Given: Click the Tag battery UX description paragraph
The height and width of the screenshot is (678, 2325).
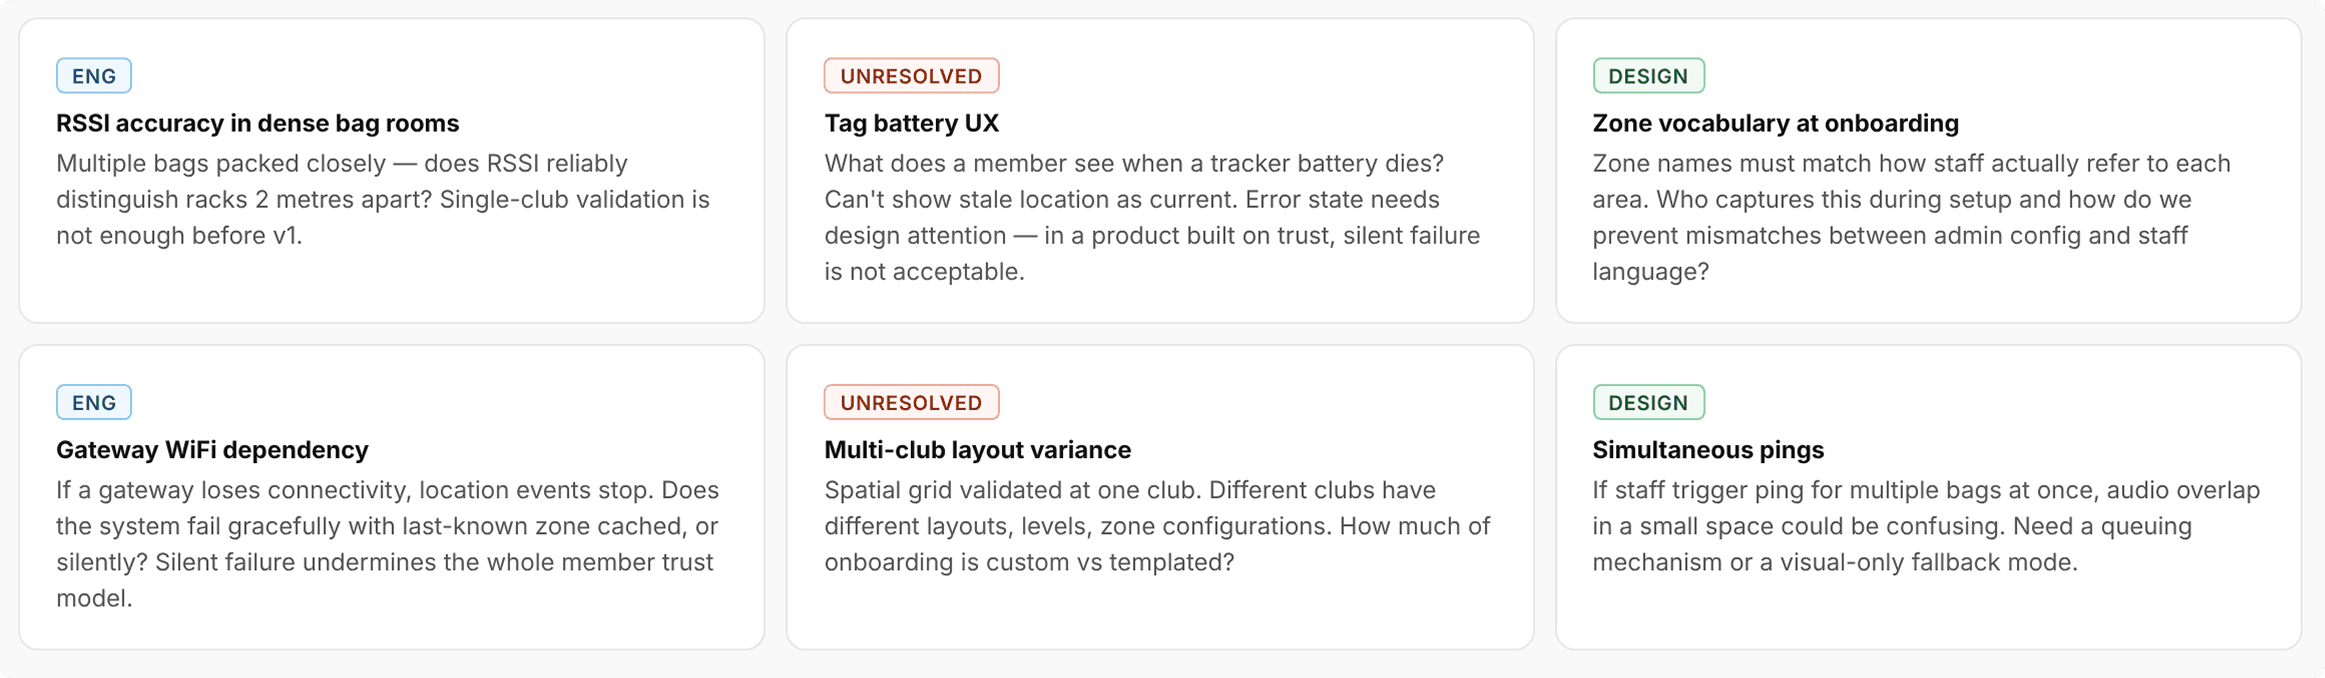Looking at the screenshot, I should pyautogui.click(x=1152, y=217).
